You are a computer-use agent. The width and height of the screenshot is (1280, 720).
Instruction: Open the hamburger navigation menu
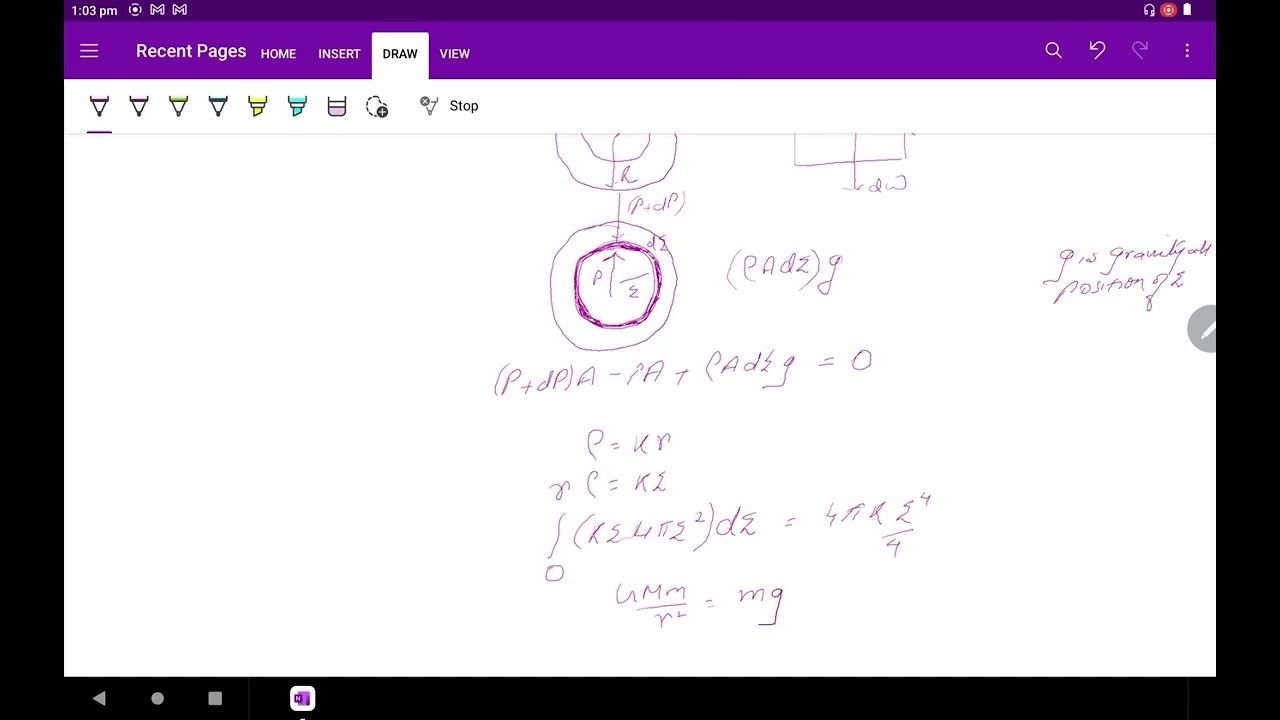(89, 51)
